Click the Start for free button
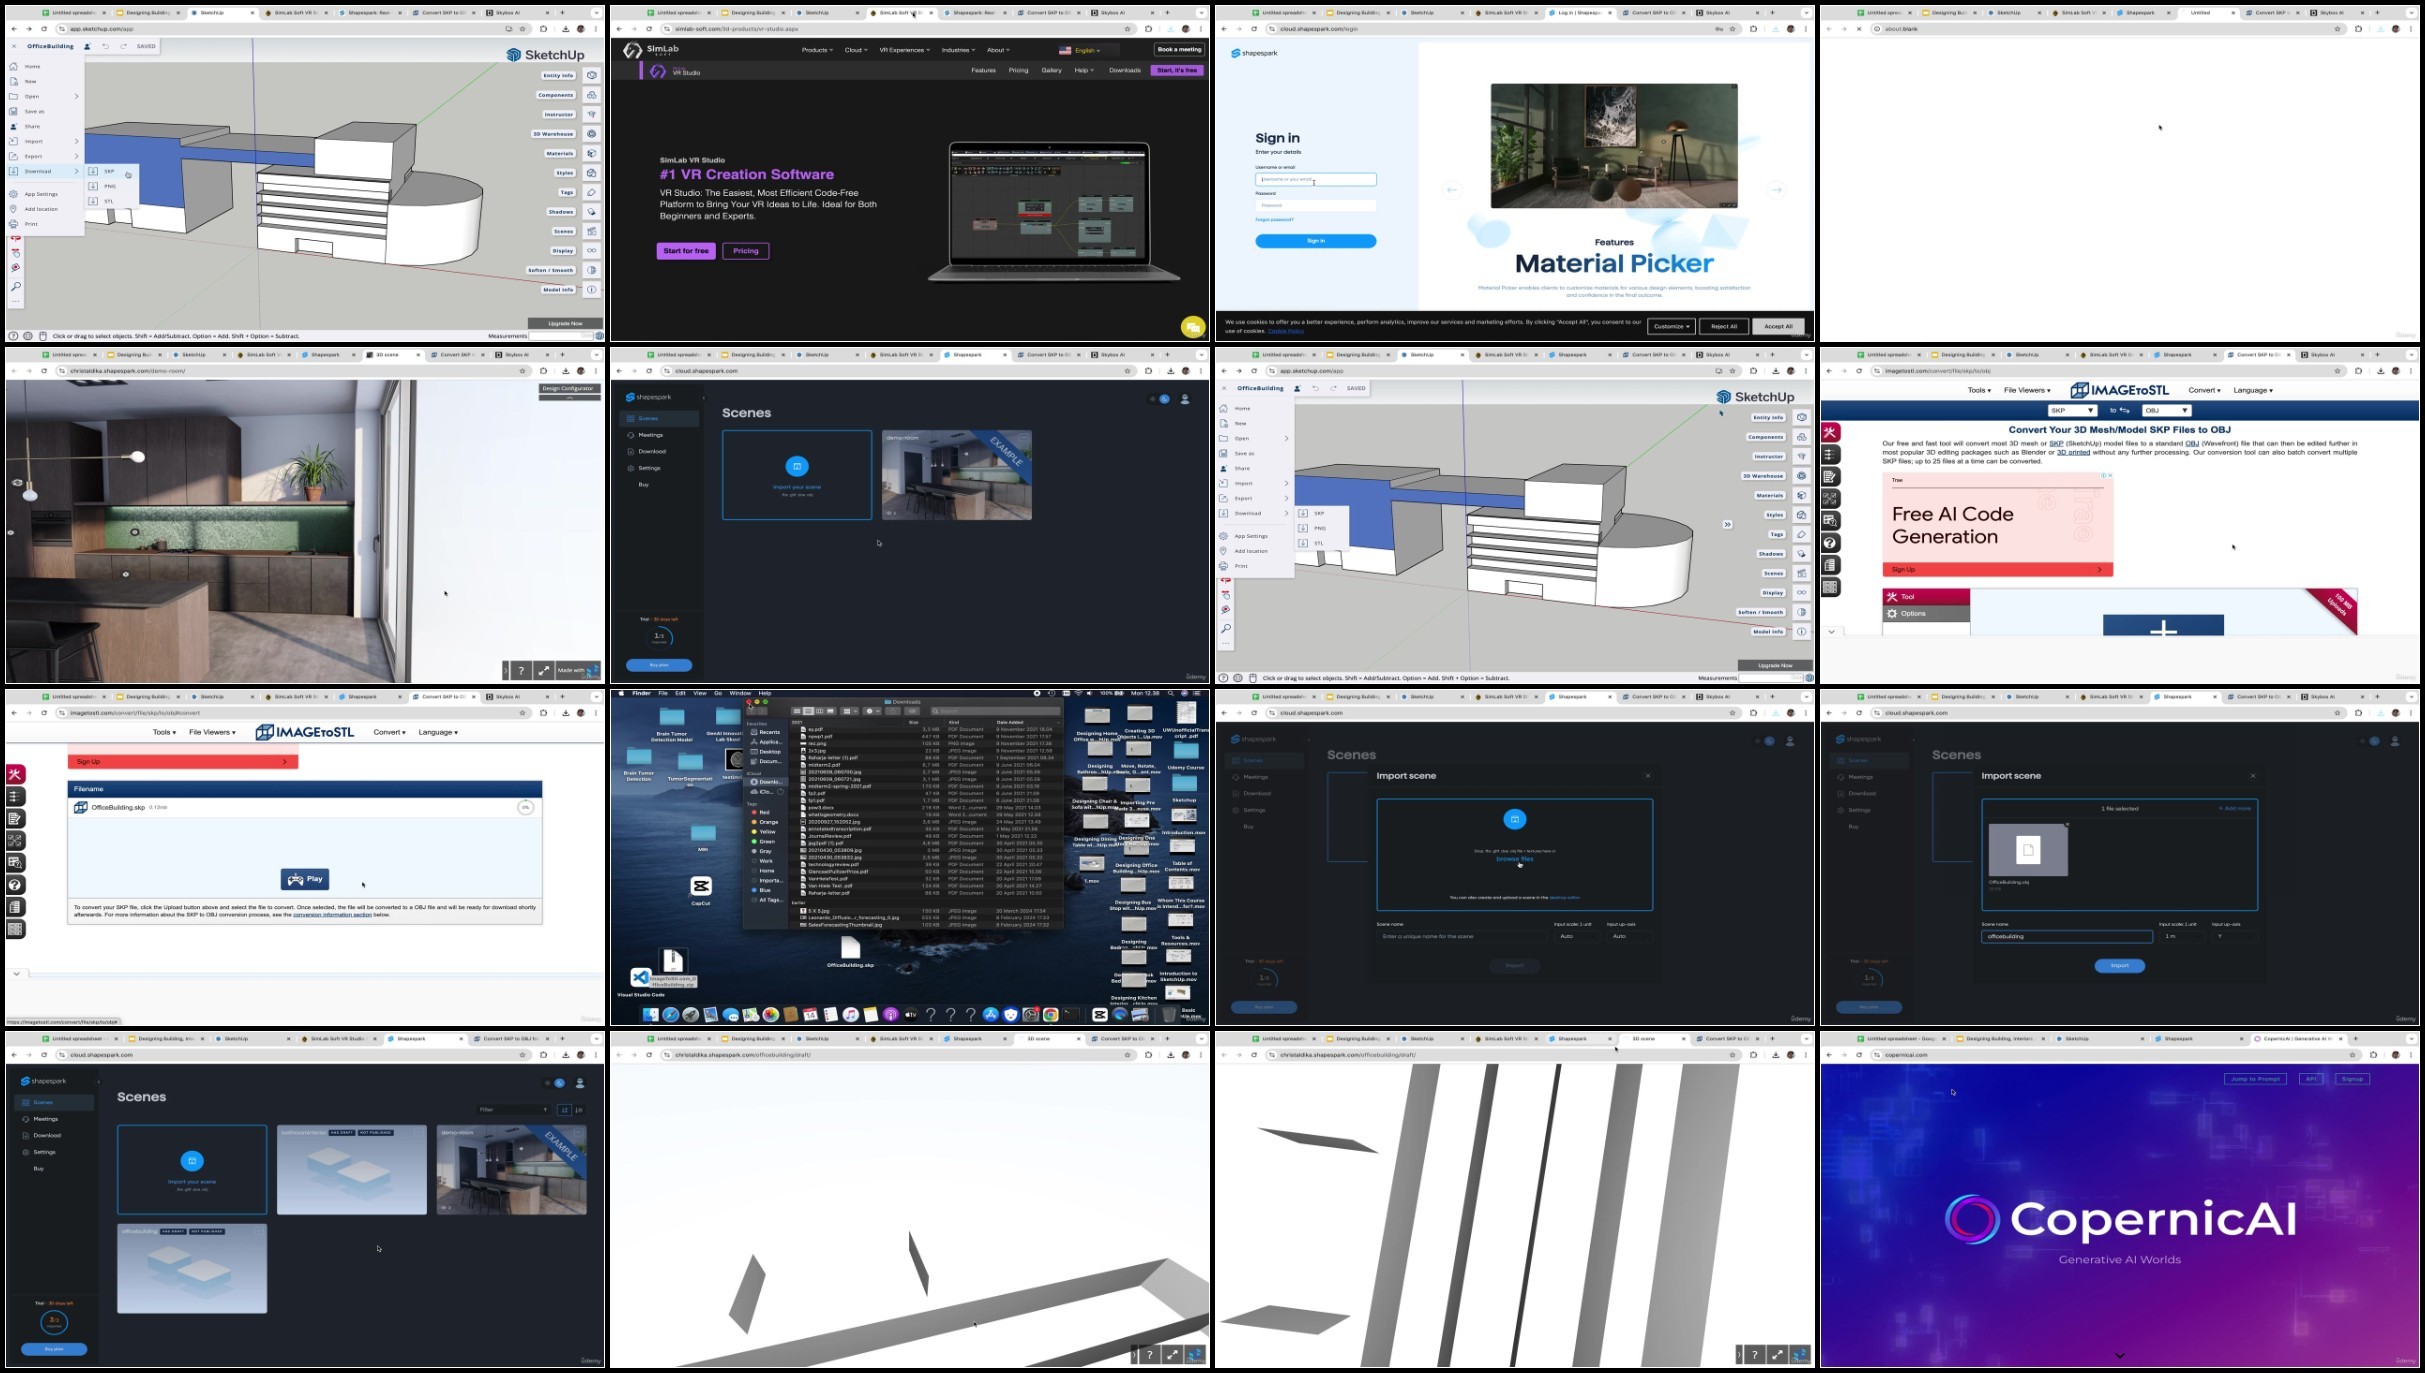Image resolution: width=2425 pixels, height=1373 pixels. 686,251
